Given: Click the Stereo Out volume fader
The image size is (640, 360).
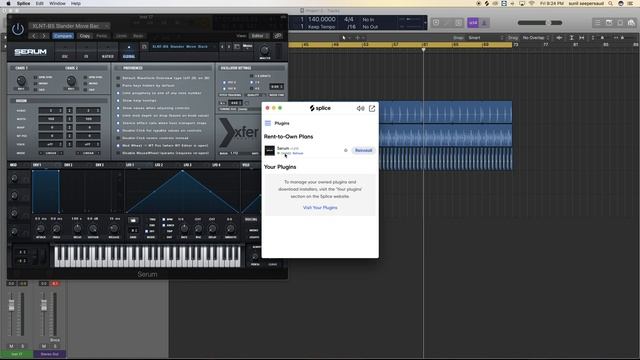Looking at the screenshot, I should [x=44, y=306].
